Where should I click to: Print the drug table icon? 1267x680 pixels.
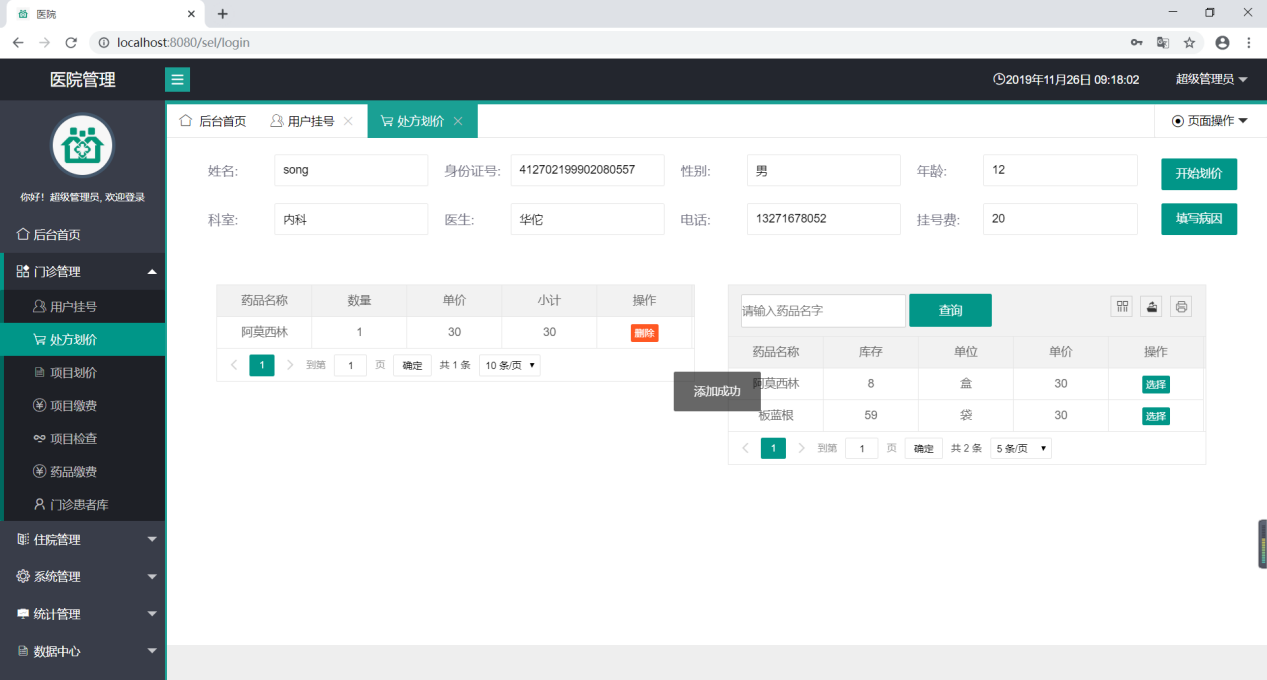coord(1181,307)
